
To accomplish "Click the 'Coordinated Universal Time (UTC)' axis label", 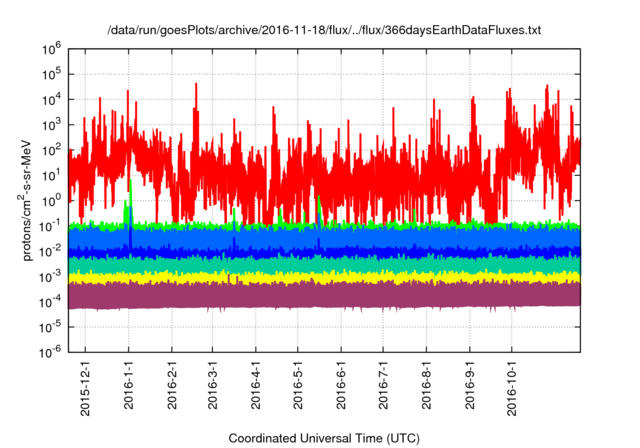I will point(324,438).
